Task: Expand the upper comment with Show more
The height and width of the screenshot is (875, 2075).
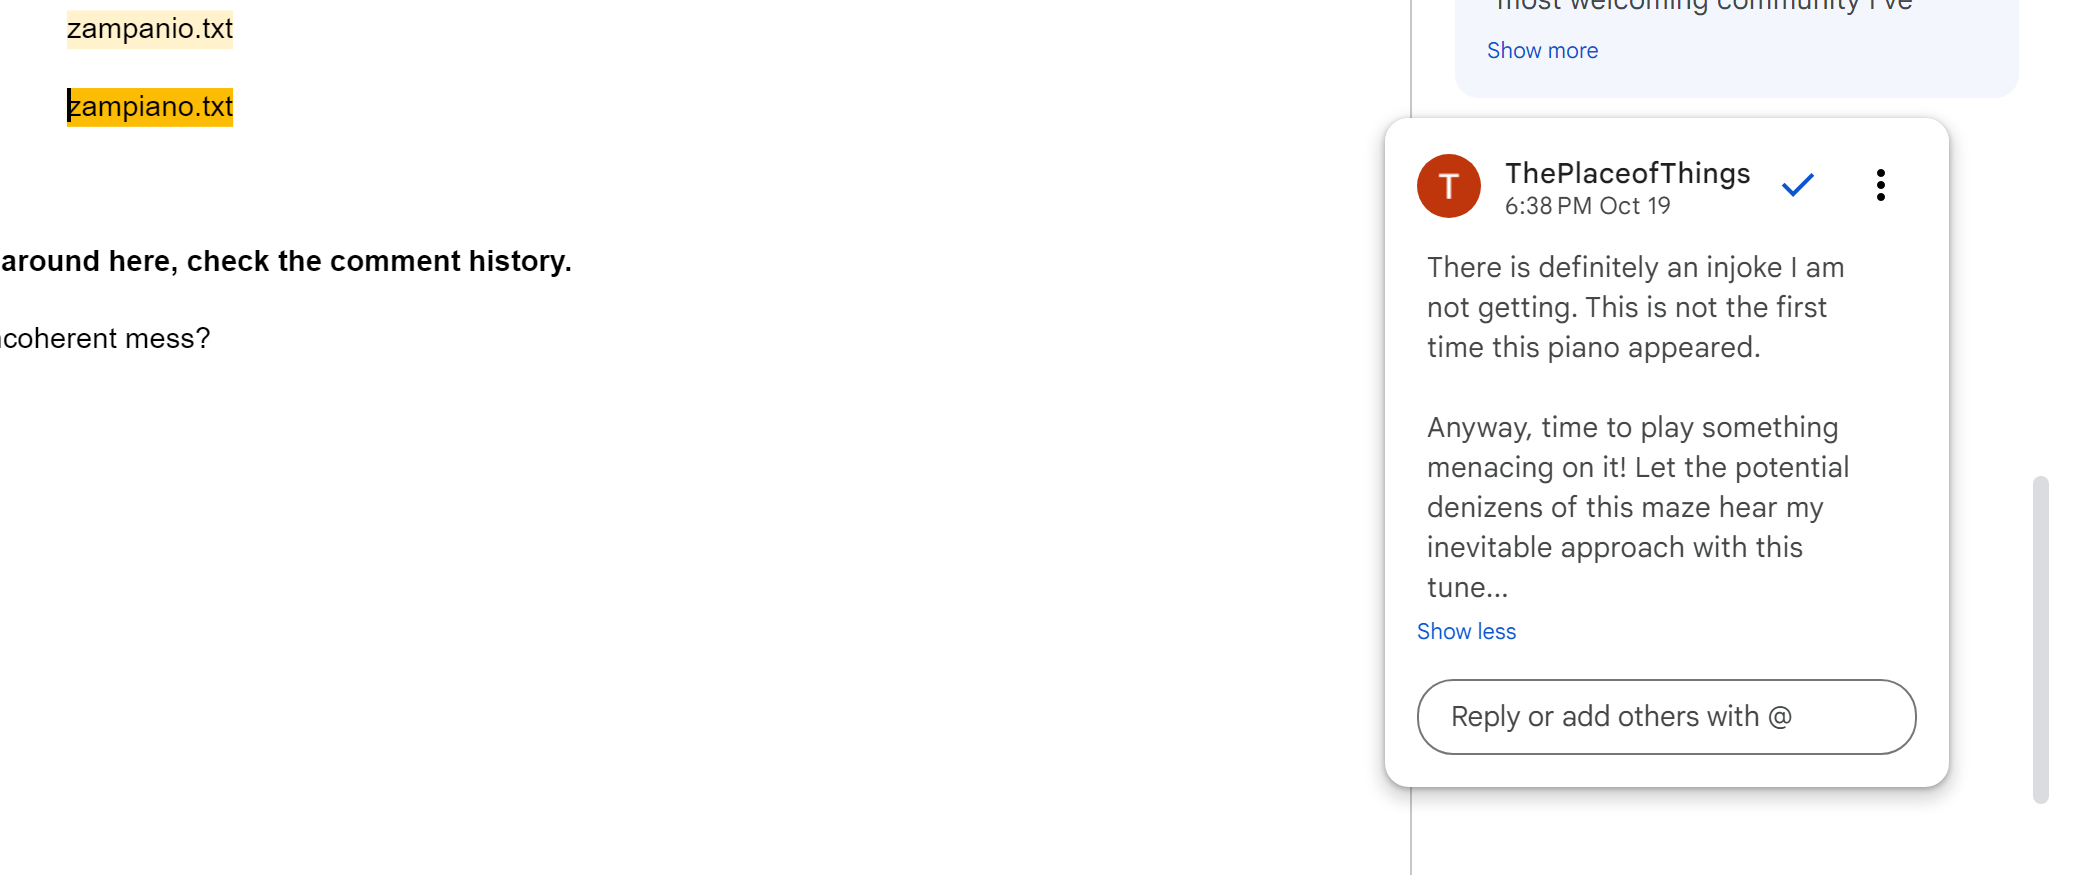Action: coord(1542,51)
